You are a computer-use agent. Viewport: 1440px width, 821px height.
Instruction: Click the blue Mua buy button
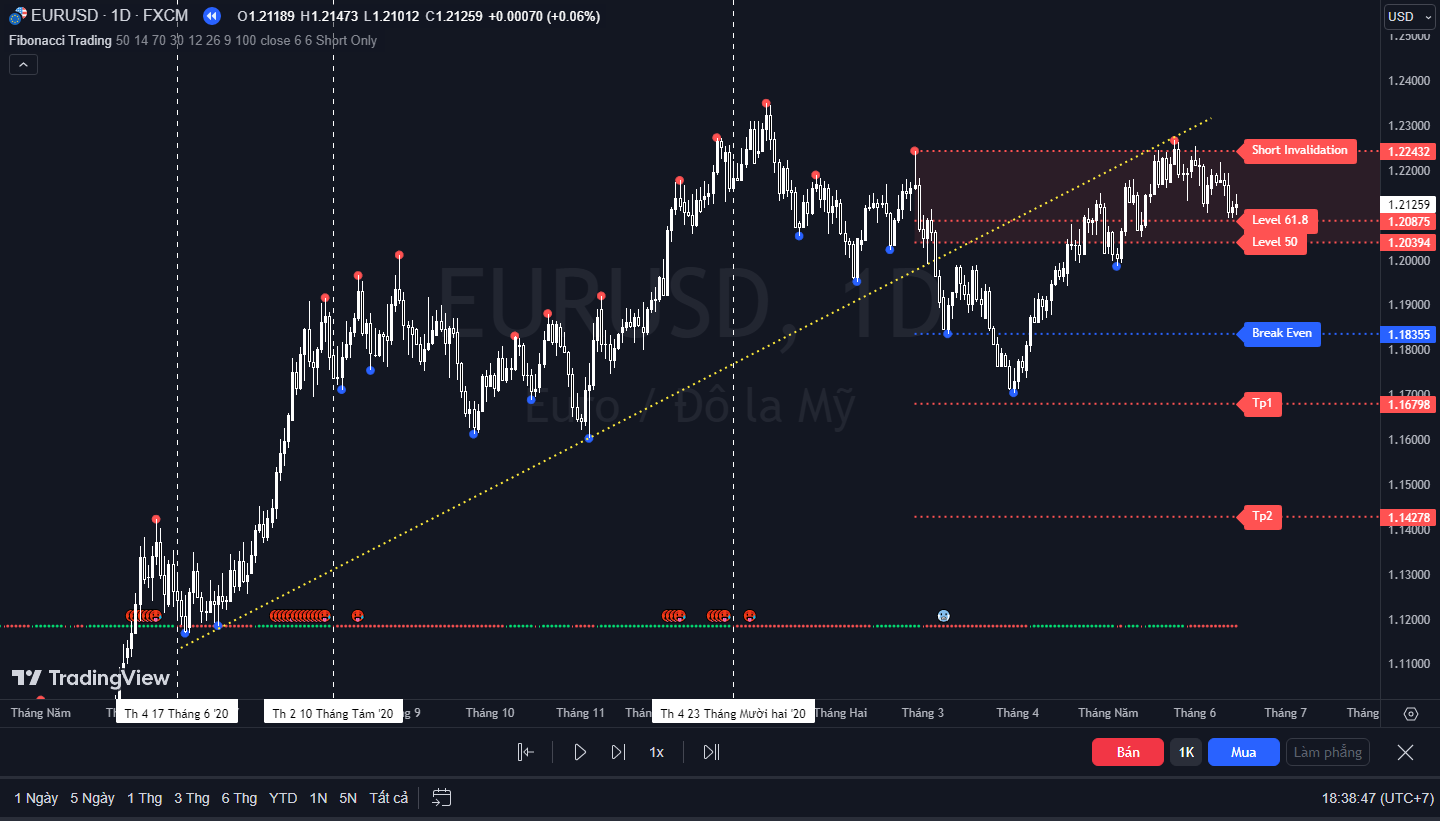(x=1244, y=752)
